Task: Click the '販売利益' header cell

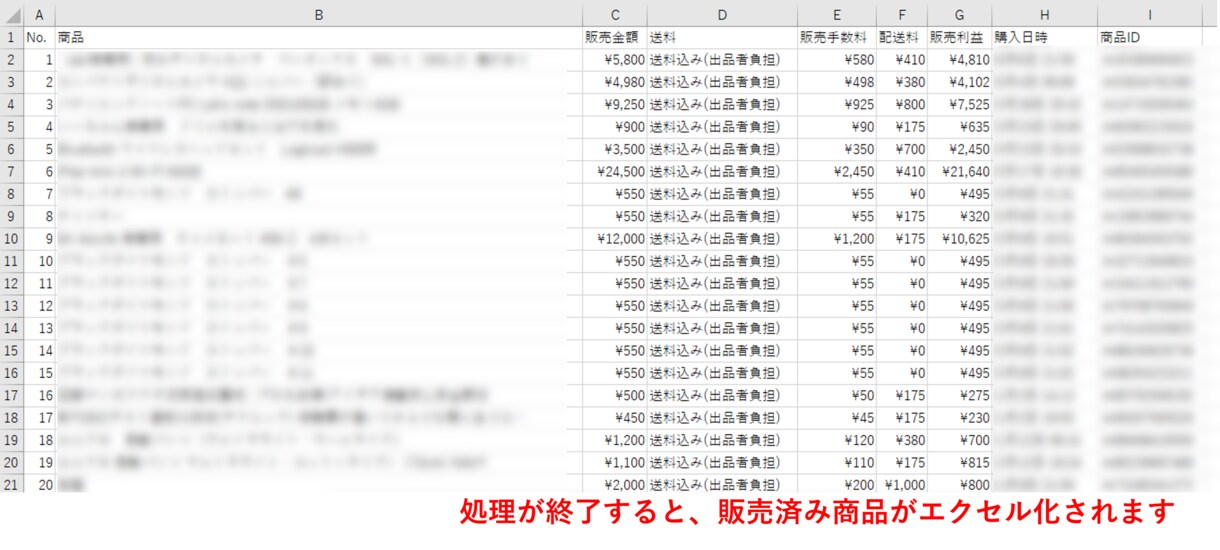Action: [x=960, y=37]
